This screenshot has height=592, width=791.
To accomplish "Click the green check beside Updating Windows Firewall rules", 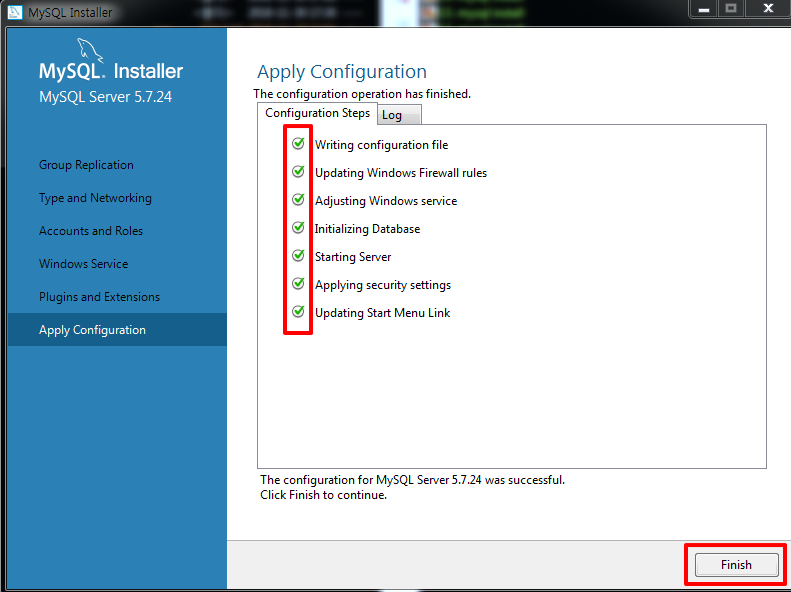I will click(298, 171).
